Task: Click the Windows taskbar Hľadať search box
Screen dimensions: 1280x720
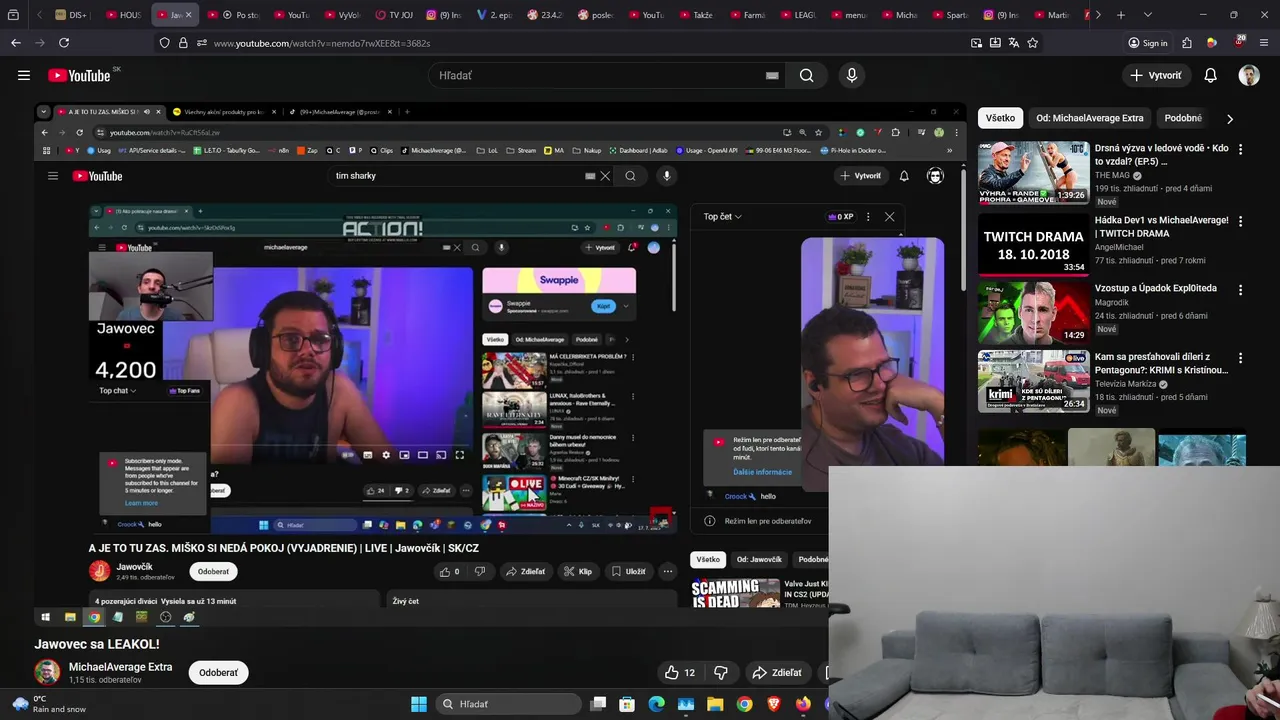Action: (510, 704)
